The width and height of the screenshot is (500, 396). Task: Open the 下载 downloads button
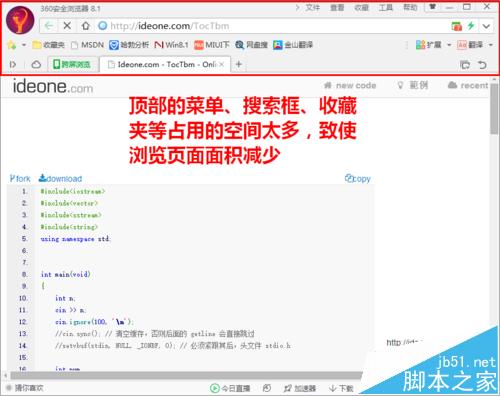click(341, 388)
